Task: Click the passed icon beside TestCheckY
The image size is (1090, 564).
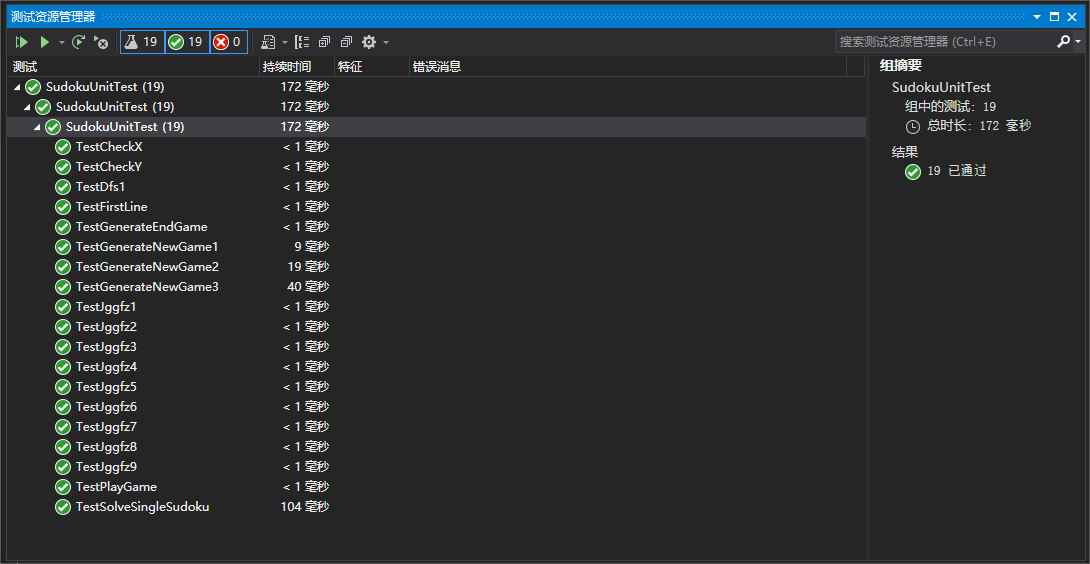Action: [x=63, y=167]
